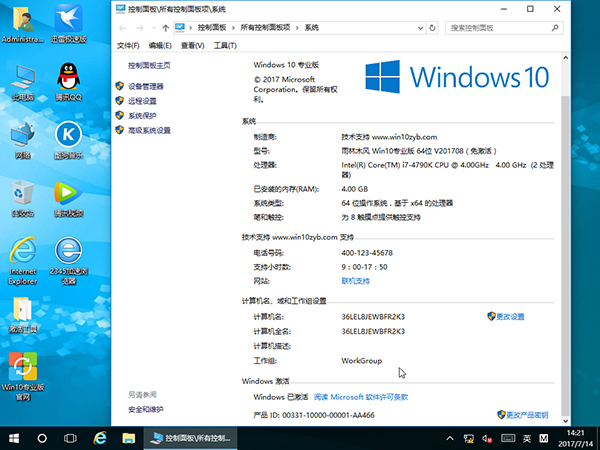Open 远程设置 in the sidebar
This screenshot has width=600, height=450.
(x=141, y=101)
